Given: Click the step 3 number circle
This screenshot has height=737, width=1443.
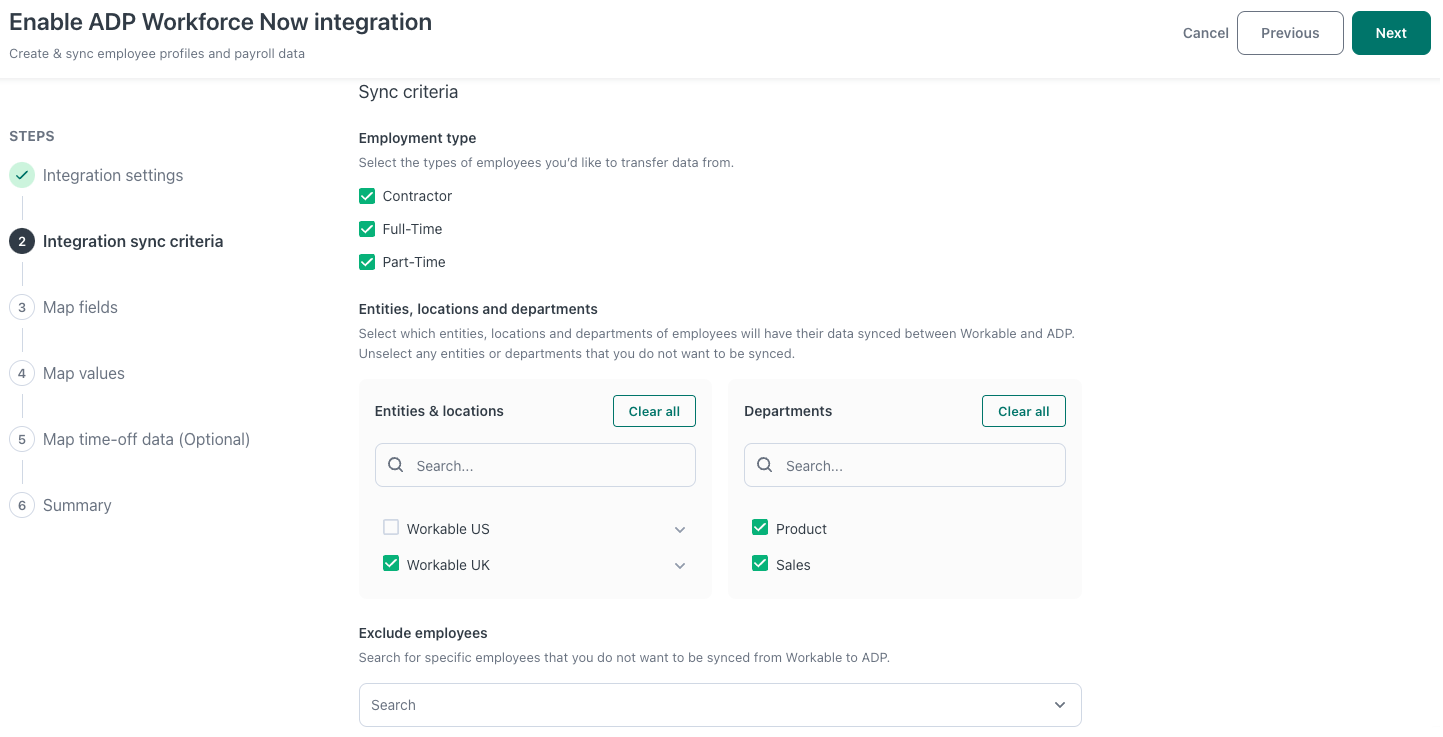Looking at the screenshot, I should [22, 307].
